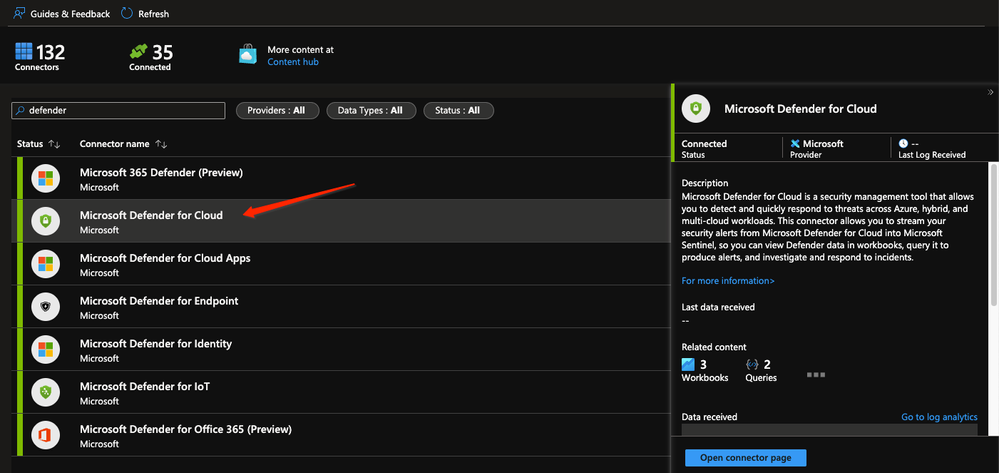999x473 pixels.
Task: Click the Data received heading
Action: 709,417
